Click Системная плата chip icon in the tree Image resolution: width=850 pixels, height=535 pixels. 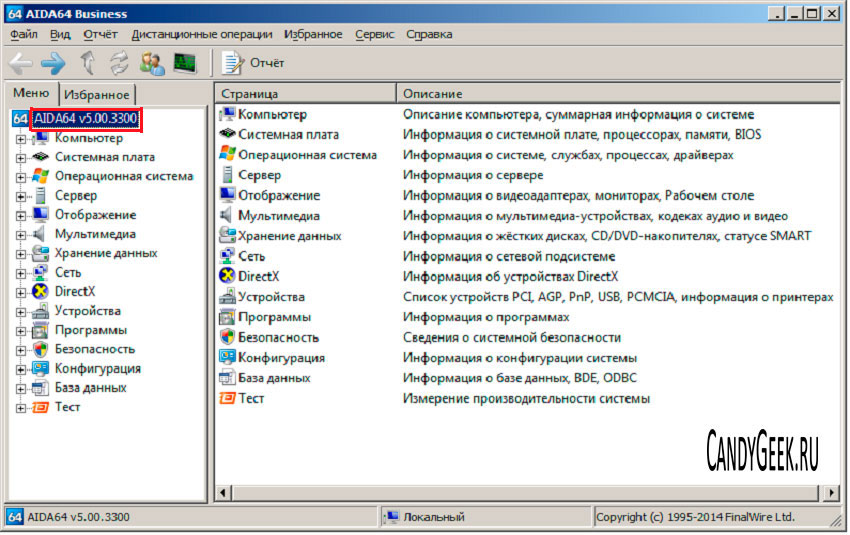40,157
